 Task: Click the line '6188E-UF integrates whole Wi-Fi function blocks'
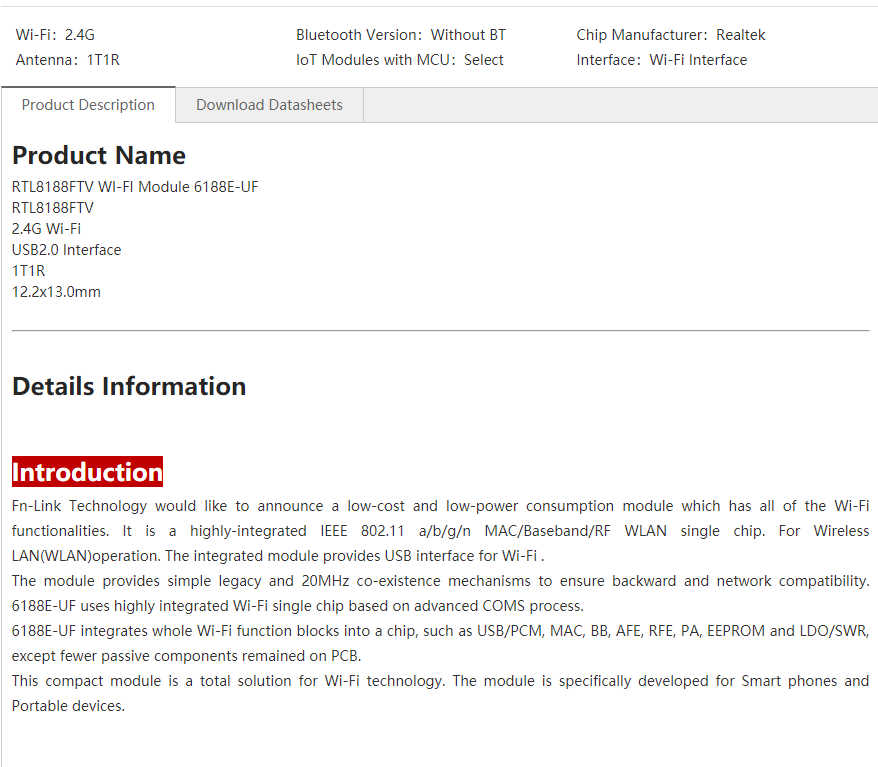[x=440, y=631]
